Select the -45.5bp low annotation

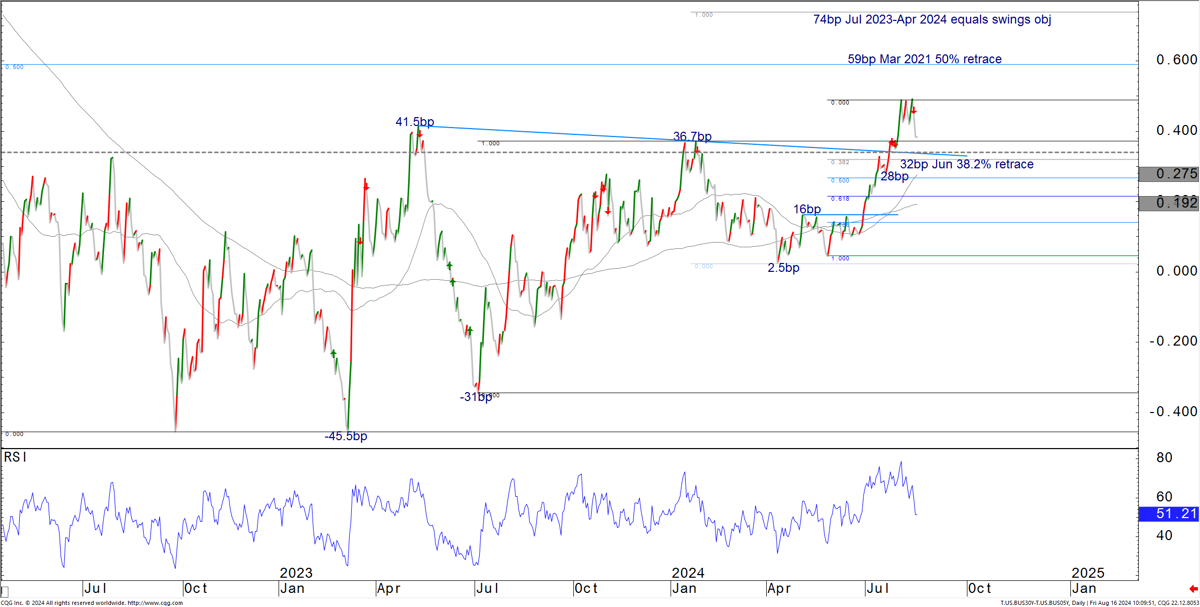[x=345, y=437]
